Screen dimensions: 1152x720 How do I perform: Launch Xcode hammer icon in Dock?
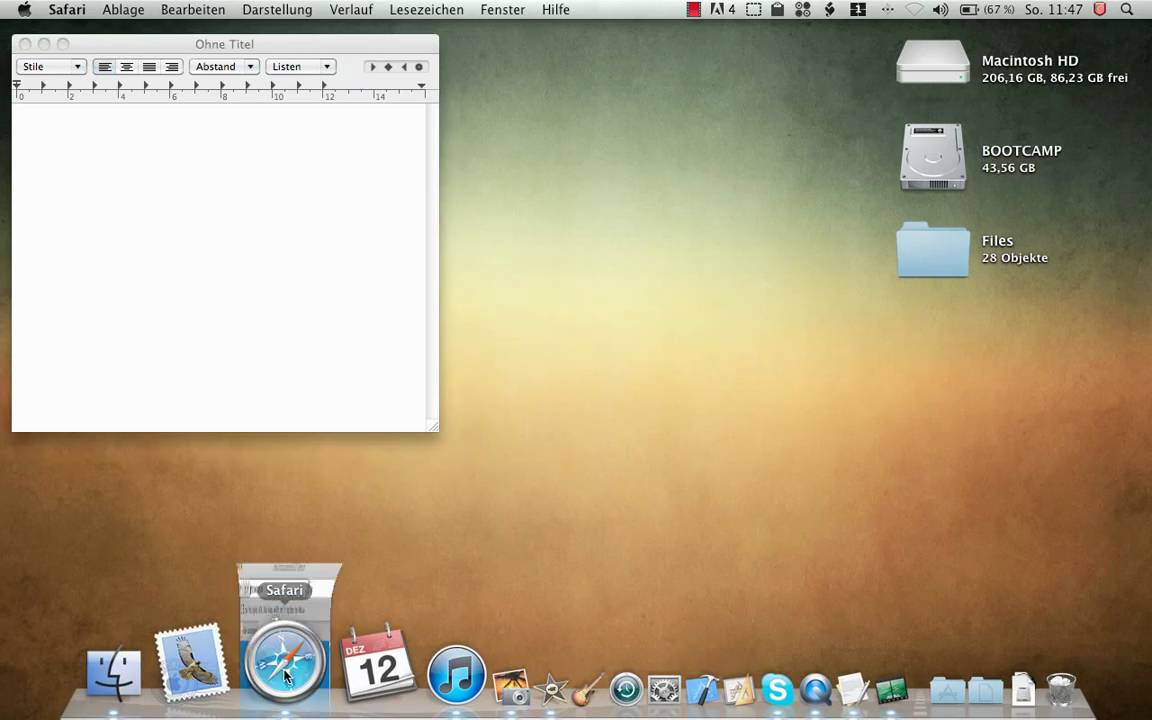click(x=702, y=690)
